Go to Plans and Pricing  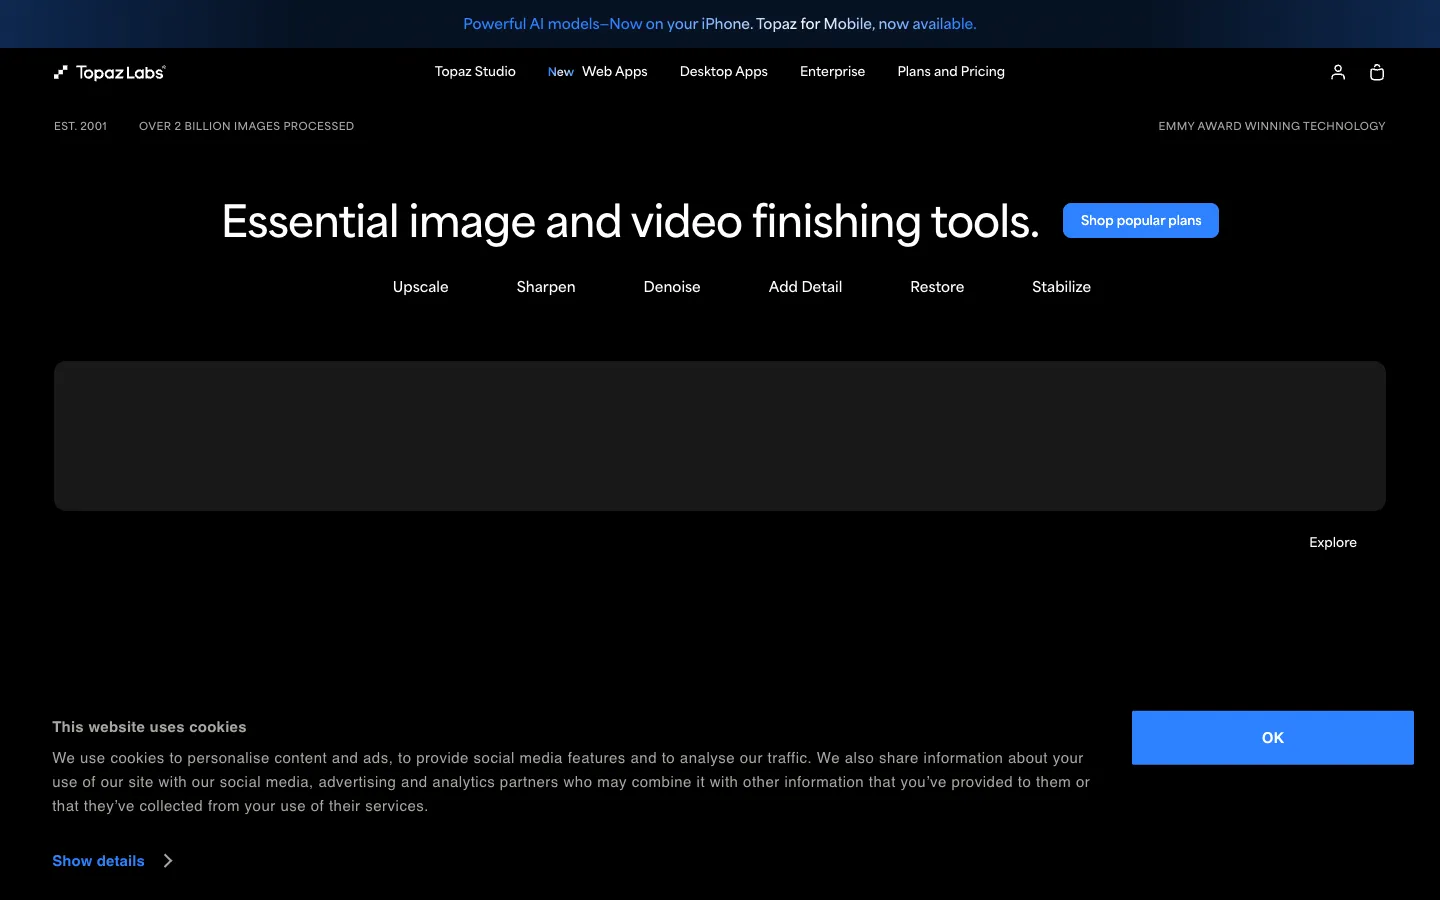951,72
